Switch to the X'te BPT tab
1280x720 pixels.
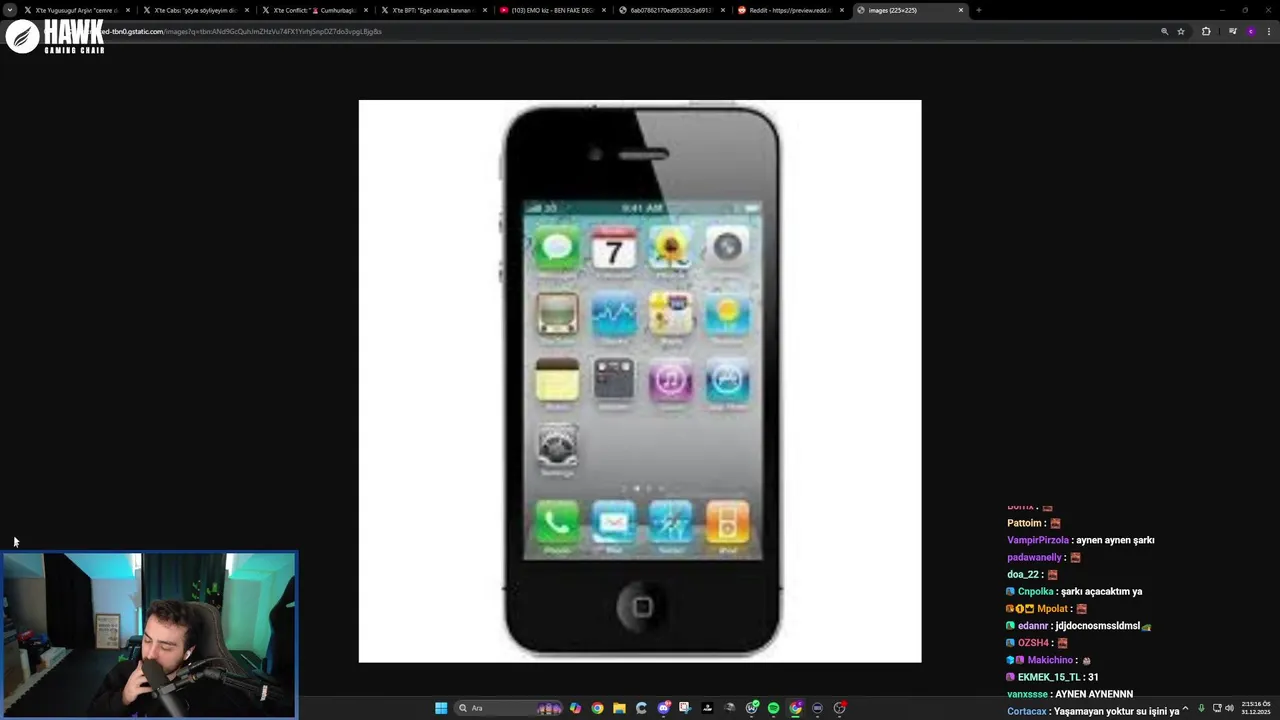coord(433,10)
